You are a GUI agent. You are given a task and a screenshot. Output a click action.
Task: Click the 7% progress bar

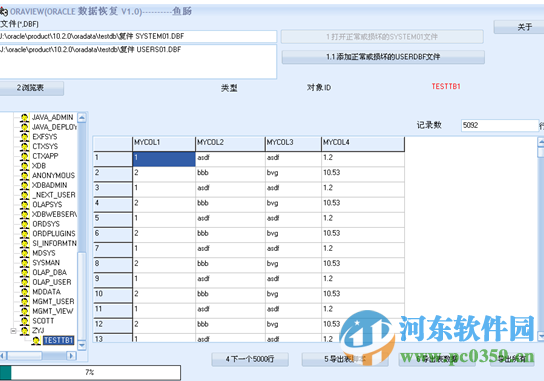(90, 372)
